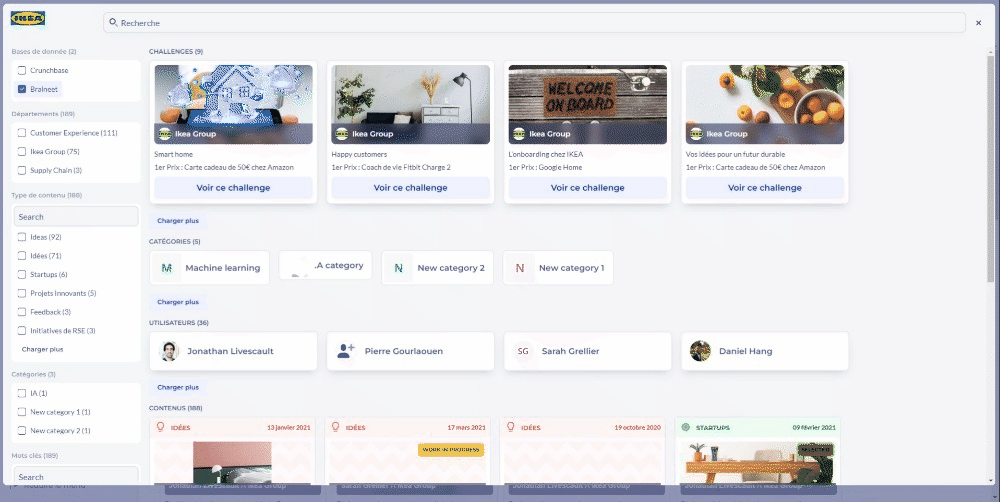Load more users via Charger plus
The image size is (1000, 502).
point(178,387)
